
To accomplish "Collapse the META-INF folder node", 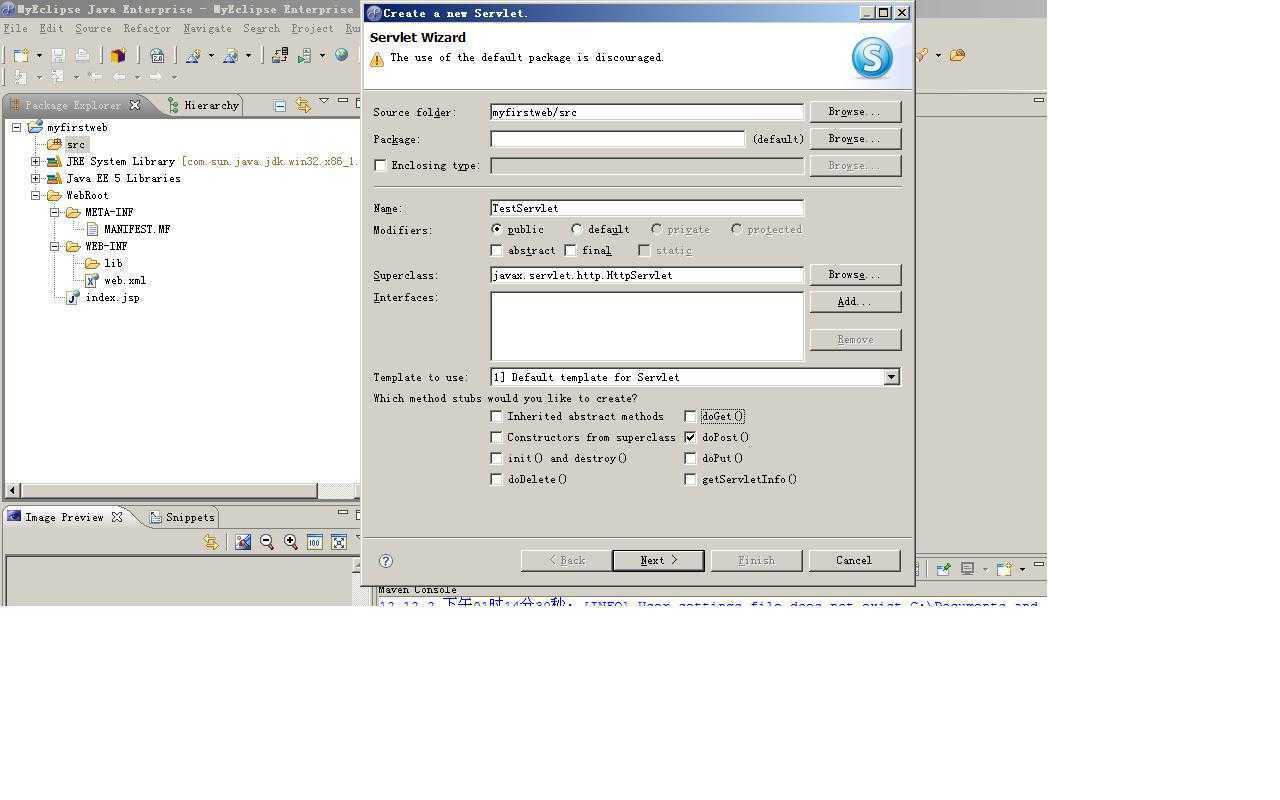I will (x=55, y=212).
